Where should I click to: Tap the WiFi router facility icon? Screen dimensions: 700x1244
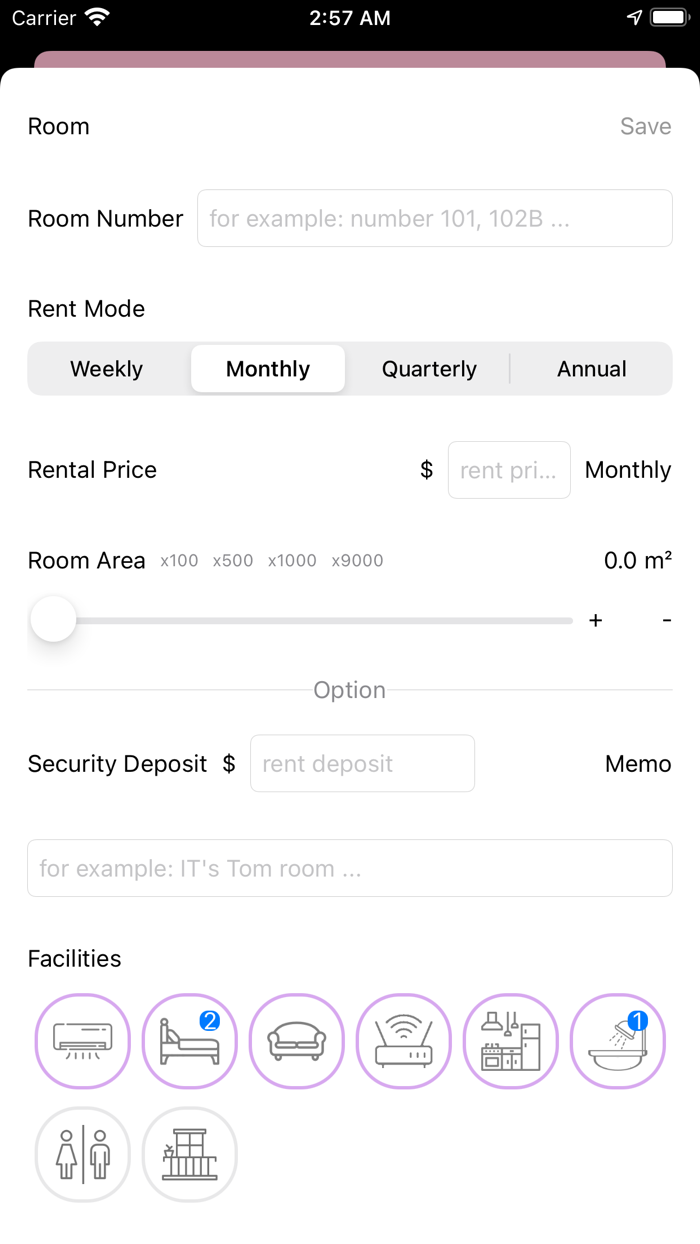click(x=403, y=1041)
